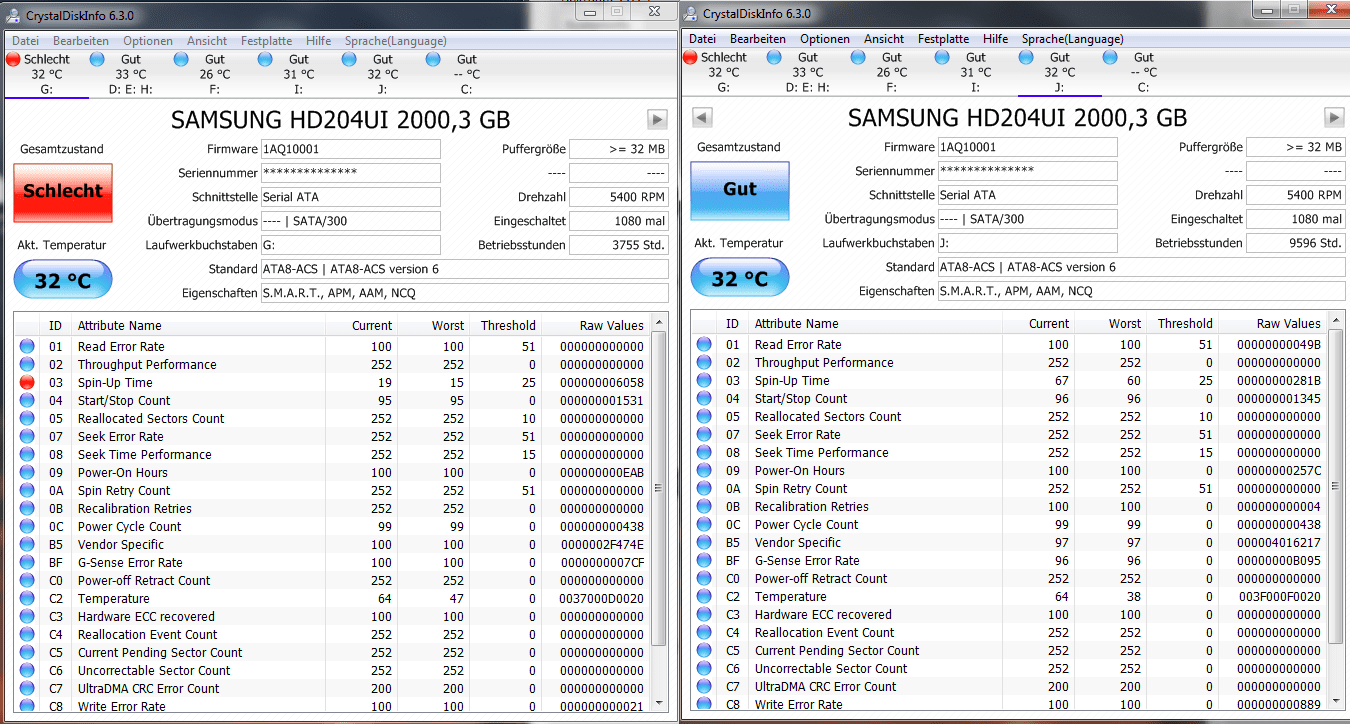Image resolution: width=1350 pixels, height=724 pixels.
Task: Click 32 °C temperature badge in left window
Action: pyautogui.click(x=63, y=280)
